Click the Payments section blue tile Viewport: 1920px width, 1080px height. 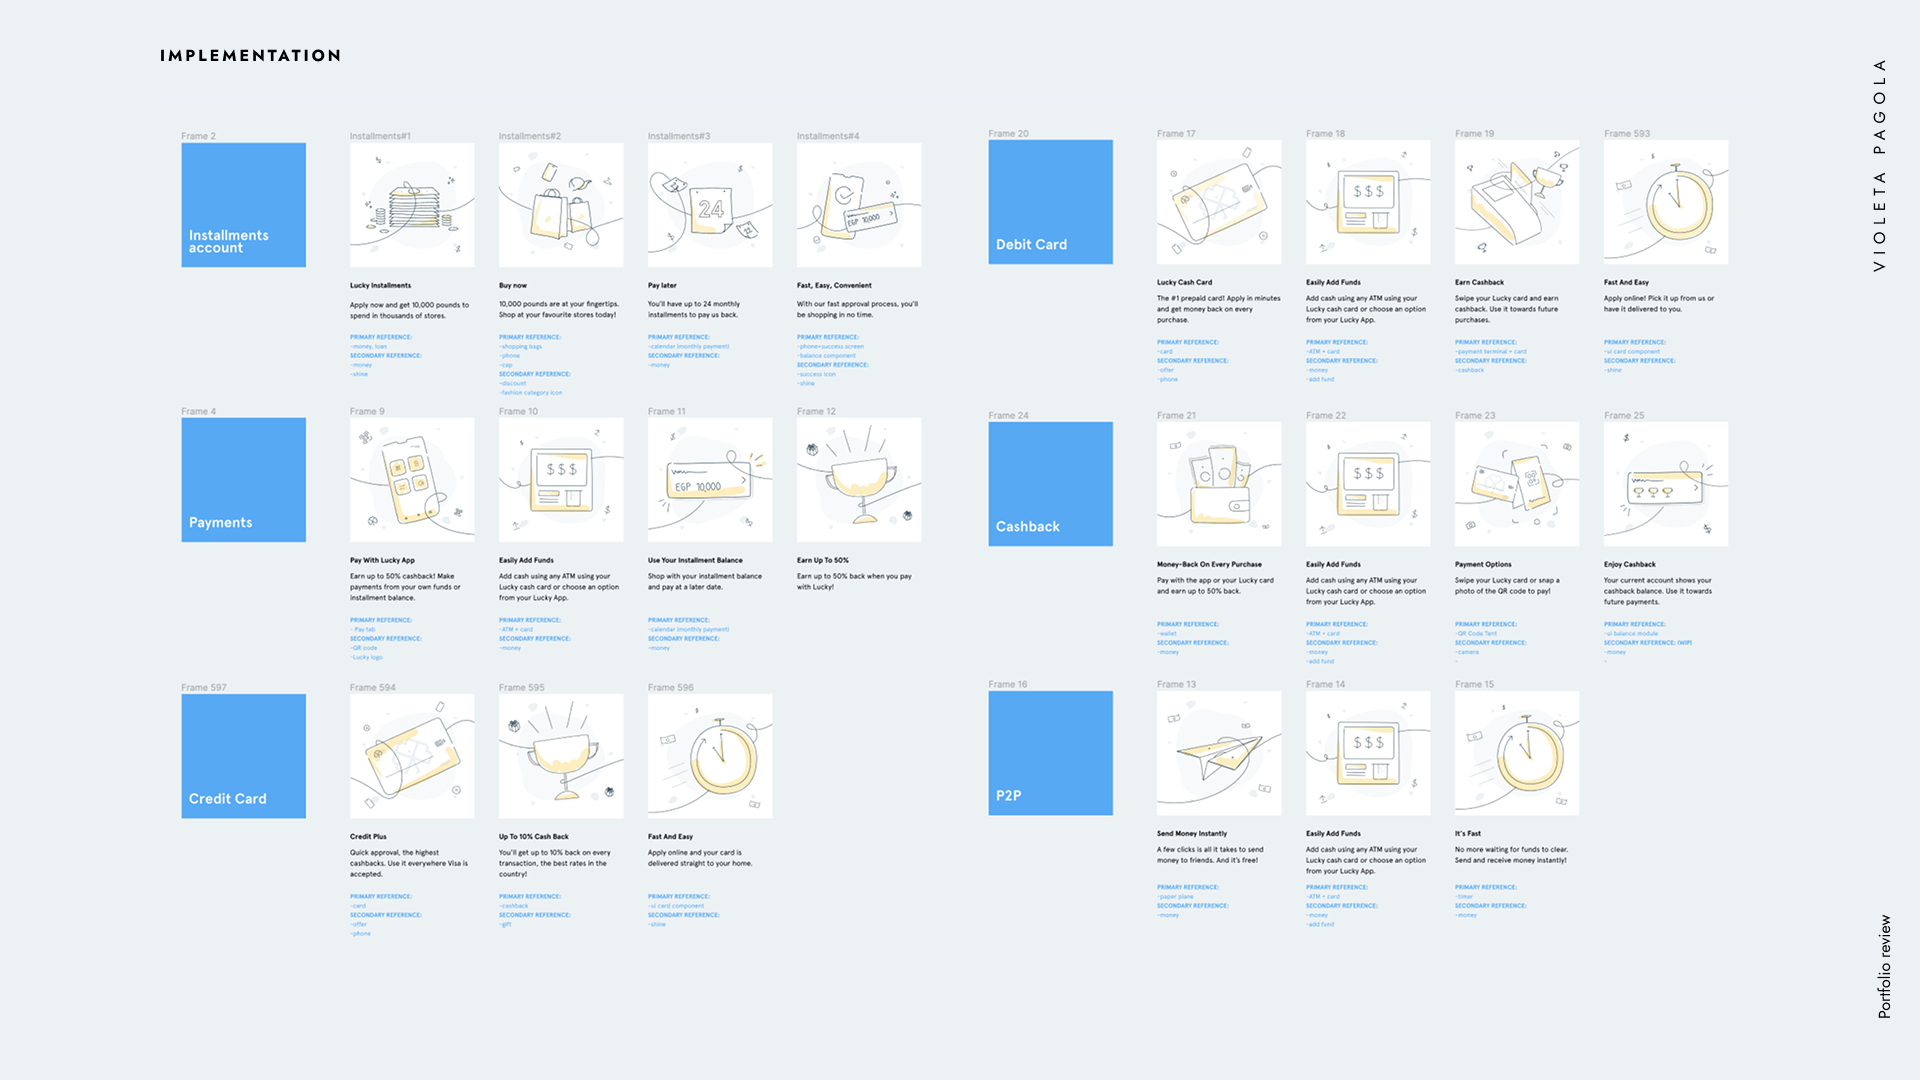243,479
